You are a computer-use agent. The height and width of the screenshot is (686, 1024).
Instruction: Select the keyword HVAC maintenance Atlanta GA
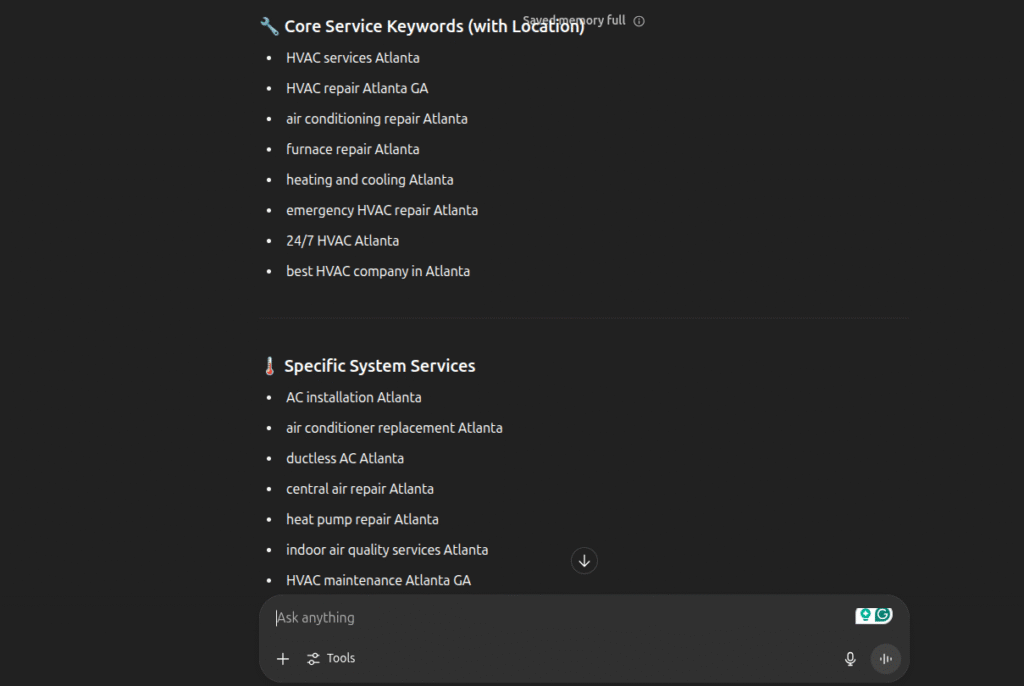pyautogui.click(x=378, y=580)
